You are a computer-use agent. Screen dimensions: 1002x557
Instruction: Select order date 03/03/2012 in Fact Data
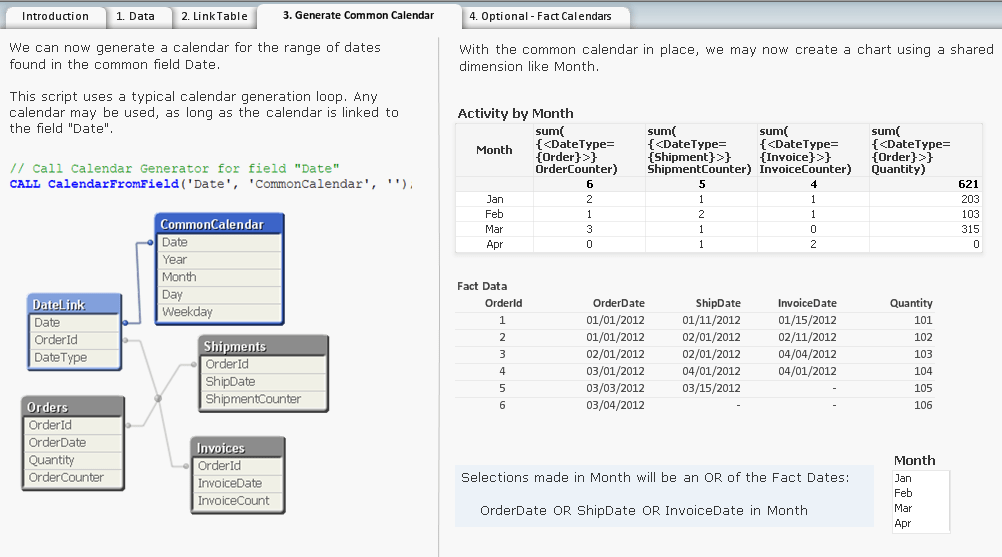pyautogui.click(x=615, y=388)
